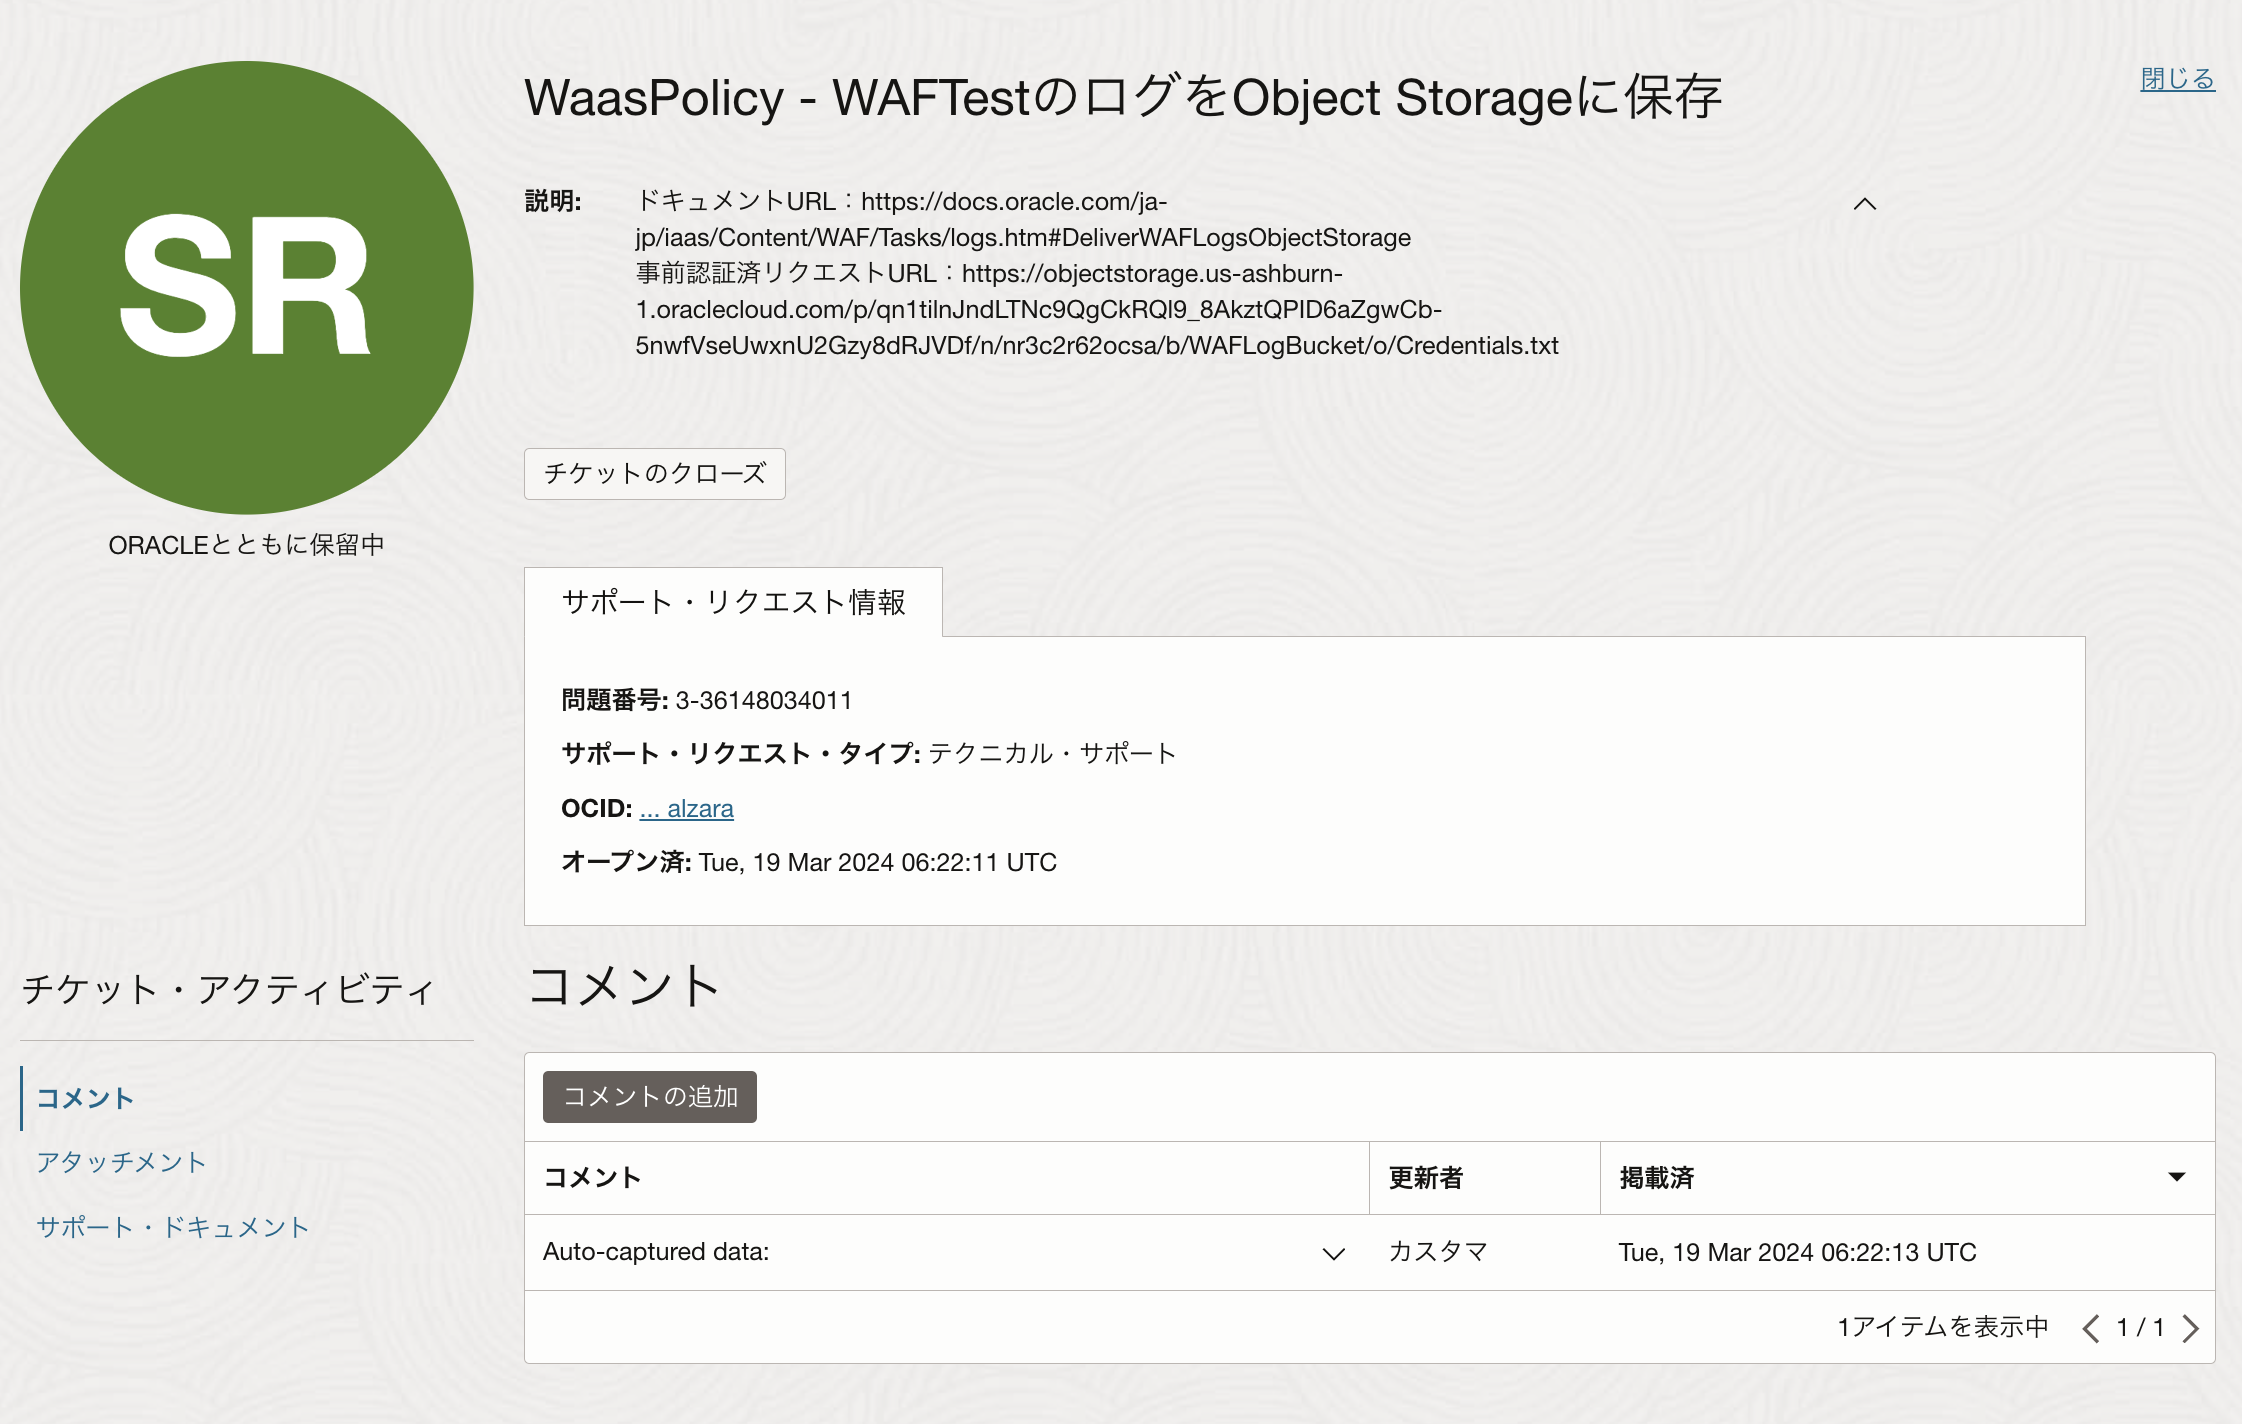Click the green SR avatar icon

246,288
